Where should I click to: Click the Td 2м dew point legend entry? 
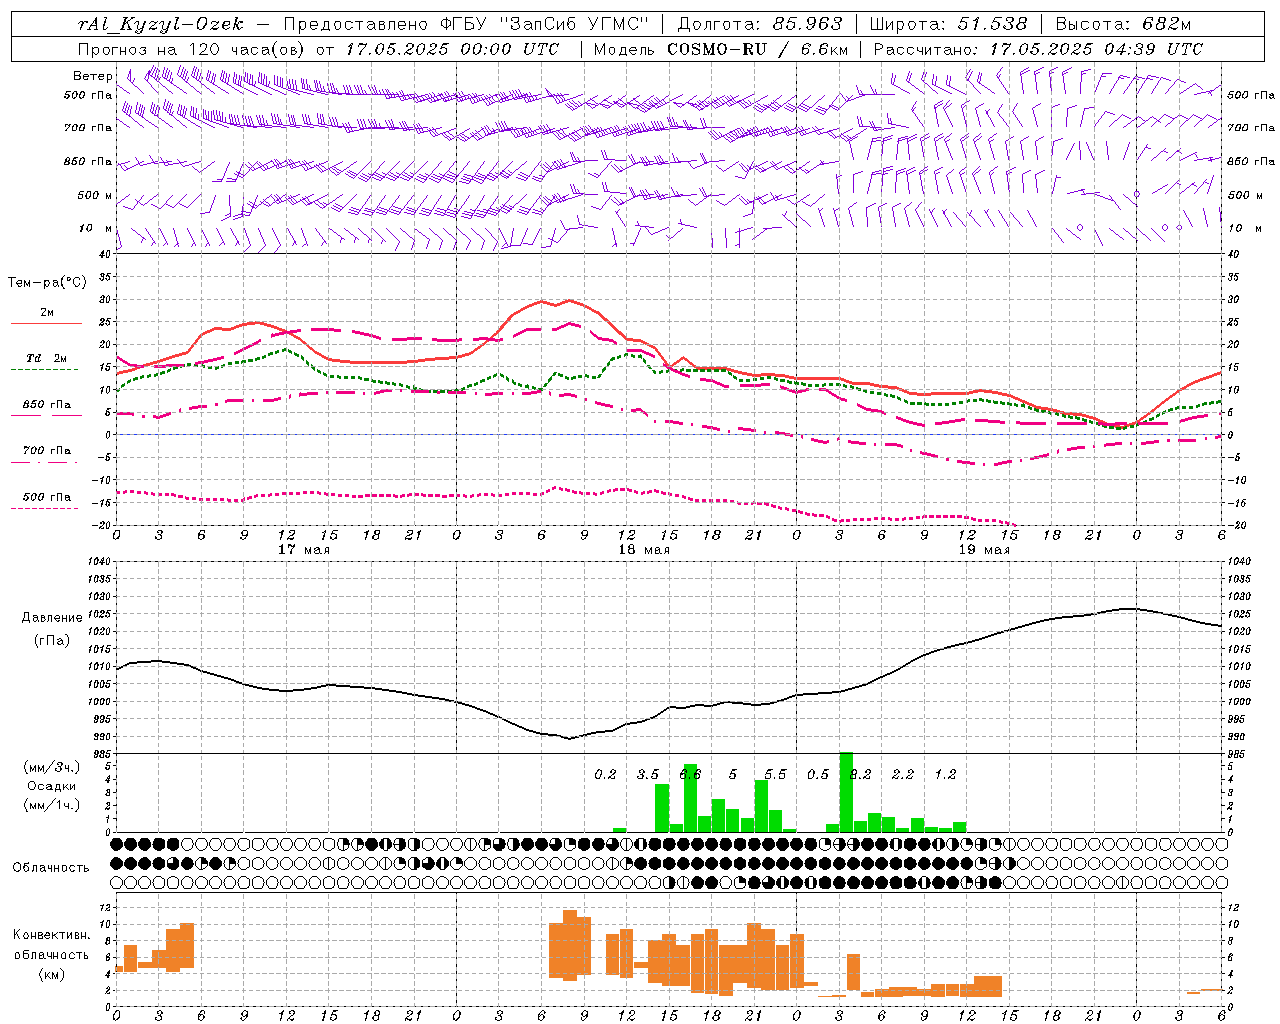pos(47,358)
